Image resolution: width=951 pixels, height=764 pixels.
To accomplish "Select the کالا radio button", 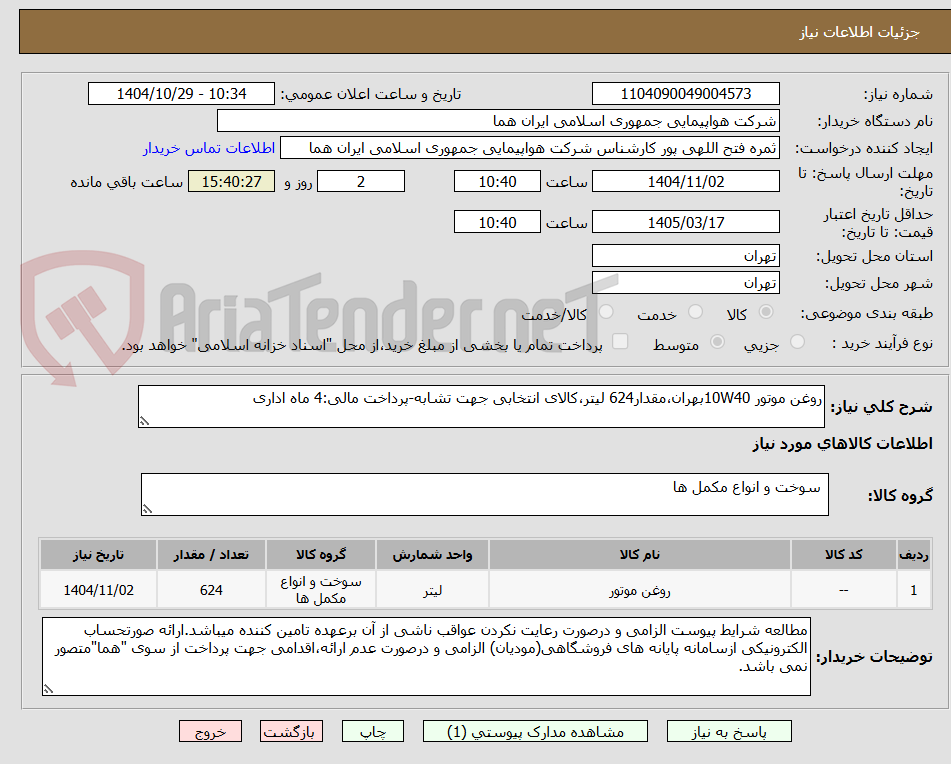I will point(766,313).
